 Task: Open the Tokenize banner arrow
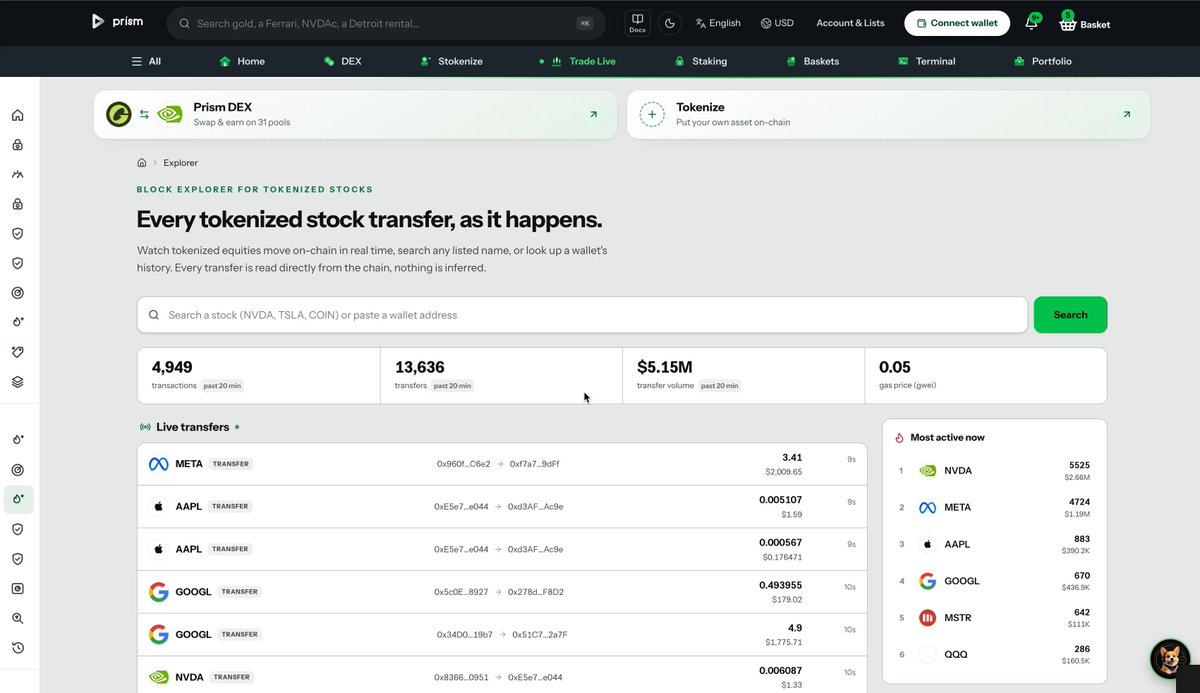(1127, 115)
